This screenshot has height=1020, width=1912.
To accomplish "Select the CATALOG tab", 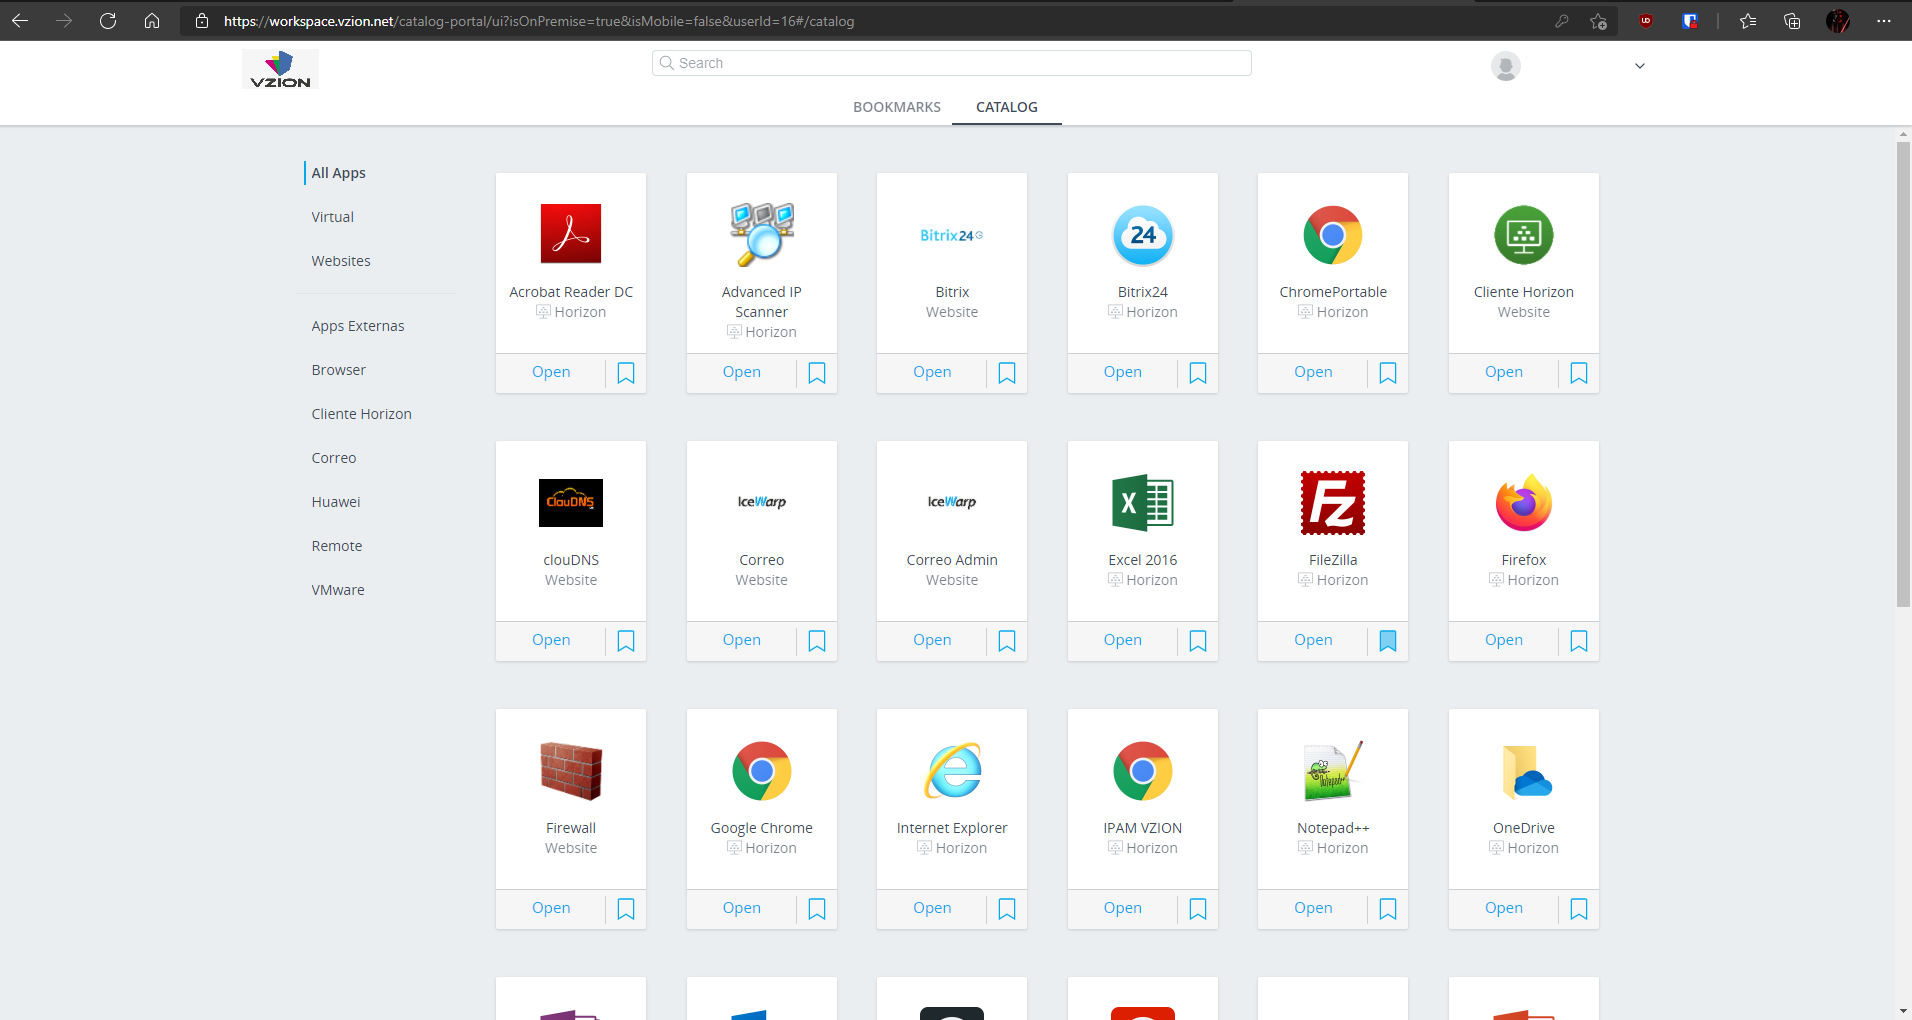I will (x=1007, y=107).
